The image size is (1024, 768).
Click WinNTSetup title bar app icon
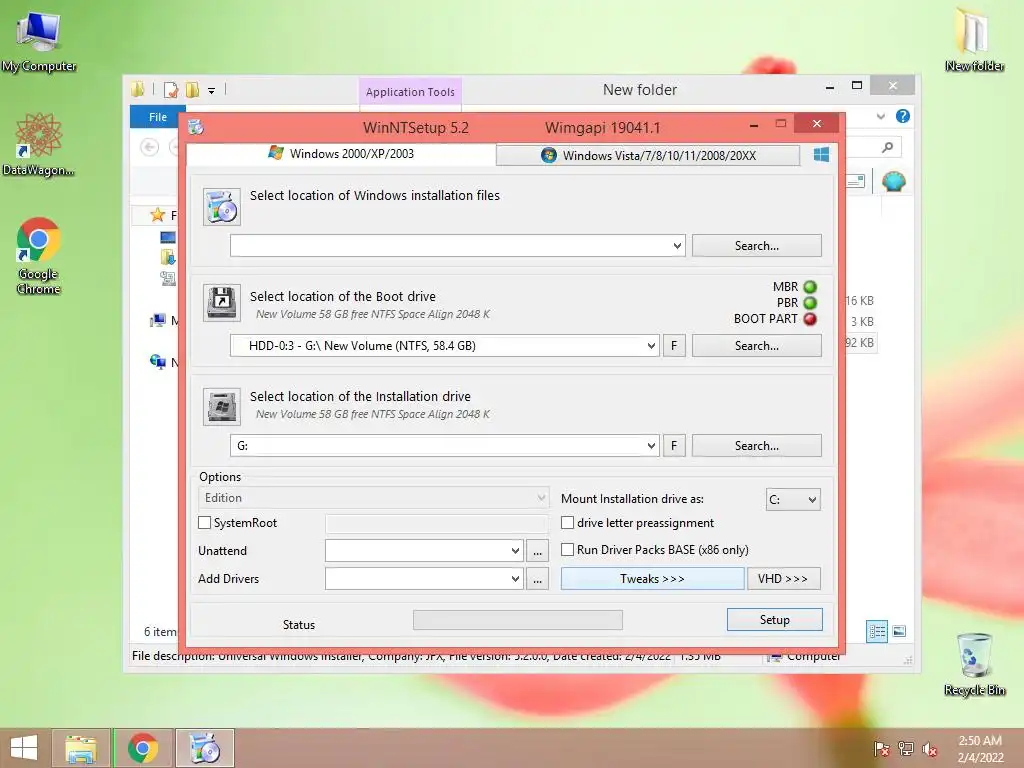point(196,127)
